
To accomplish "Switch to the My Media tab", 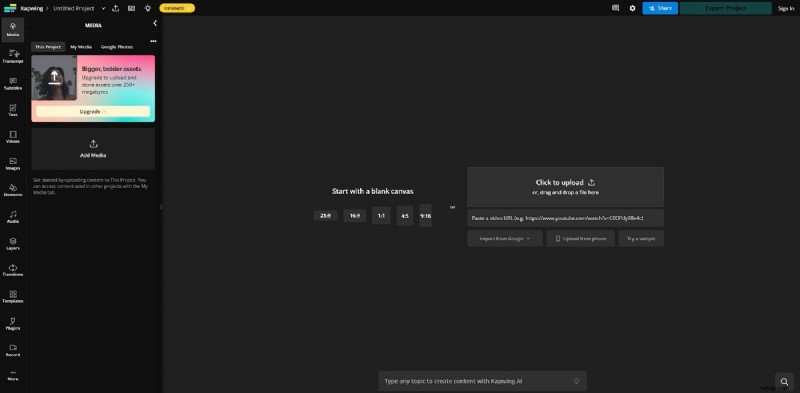I will pos(81,47).
